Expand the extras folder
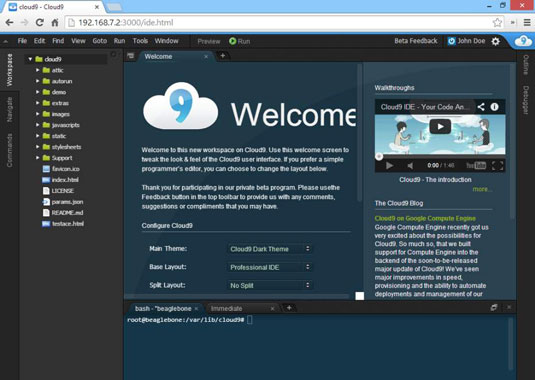535x380 pixels. tap(38, 103)
